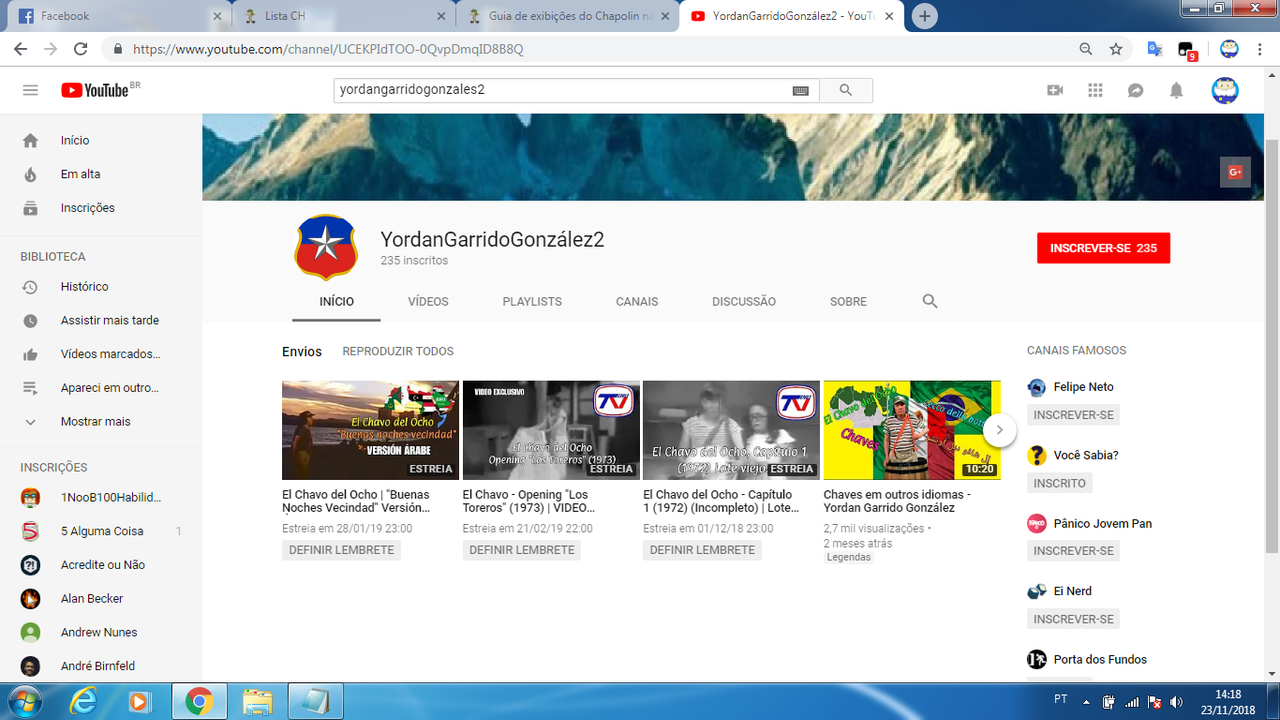Screen dimensions: 1280x720
Task: Click REPRODUZIR TODOS to play all uploads
Action: 397,351
